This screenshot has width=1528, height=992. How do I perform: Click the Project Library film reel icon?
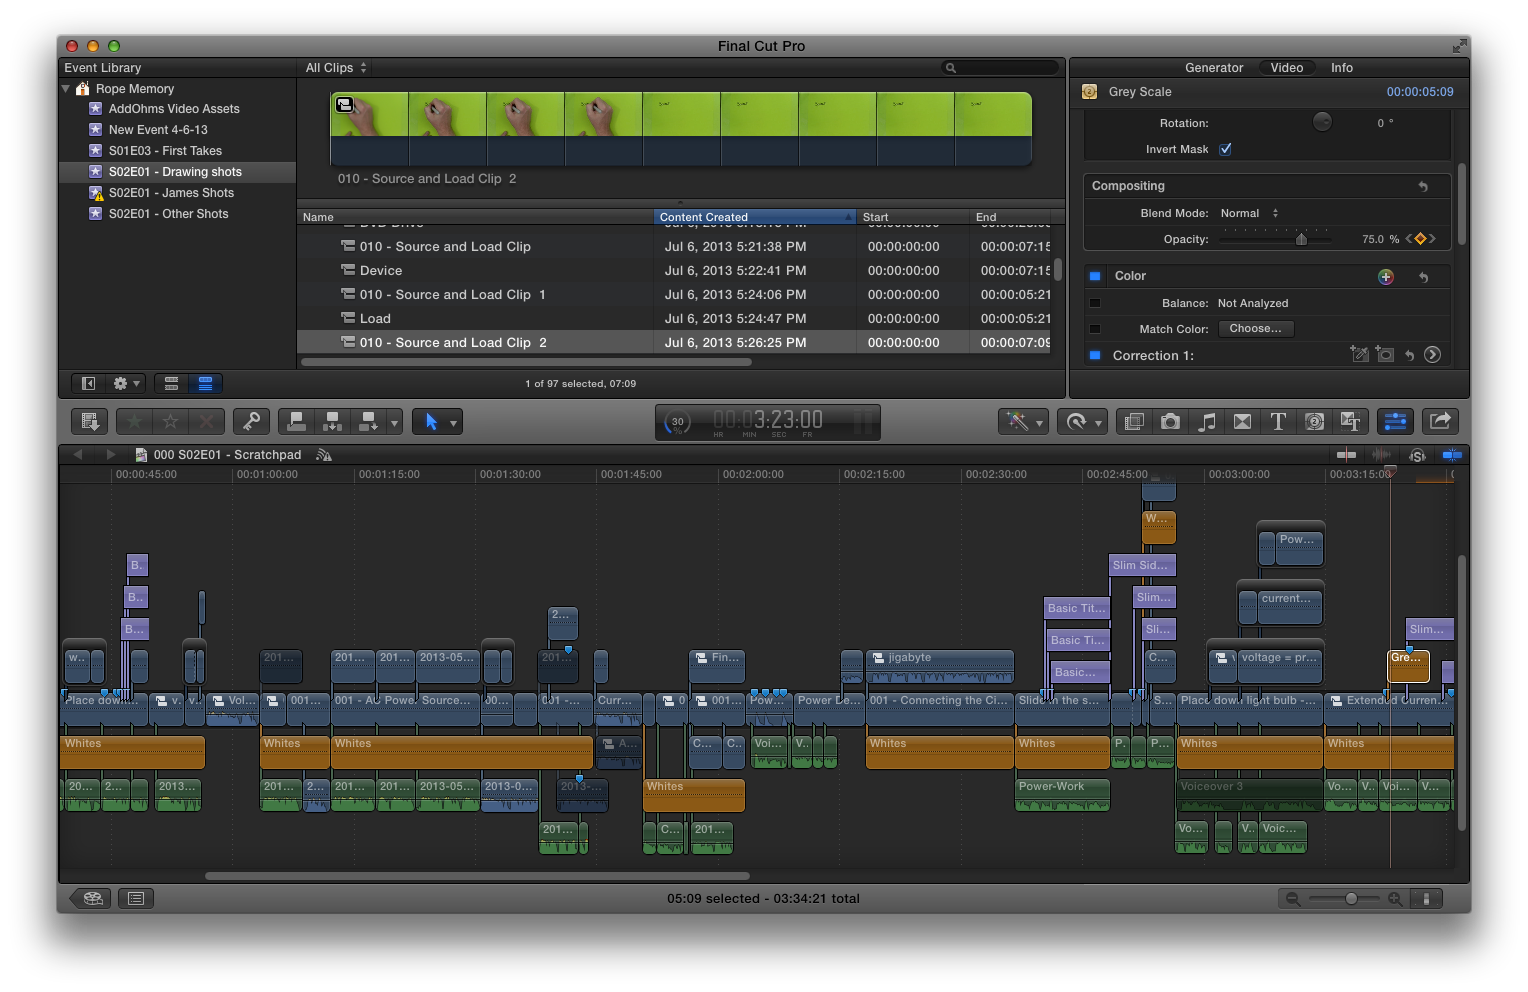point(92,898)
